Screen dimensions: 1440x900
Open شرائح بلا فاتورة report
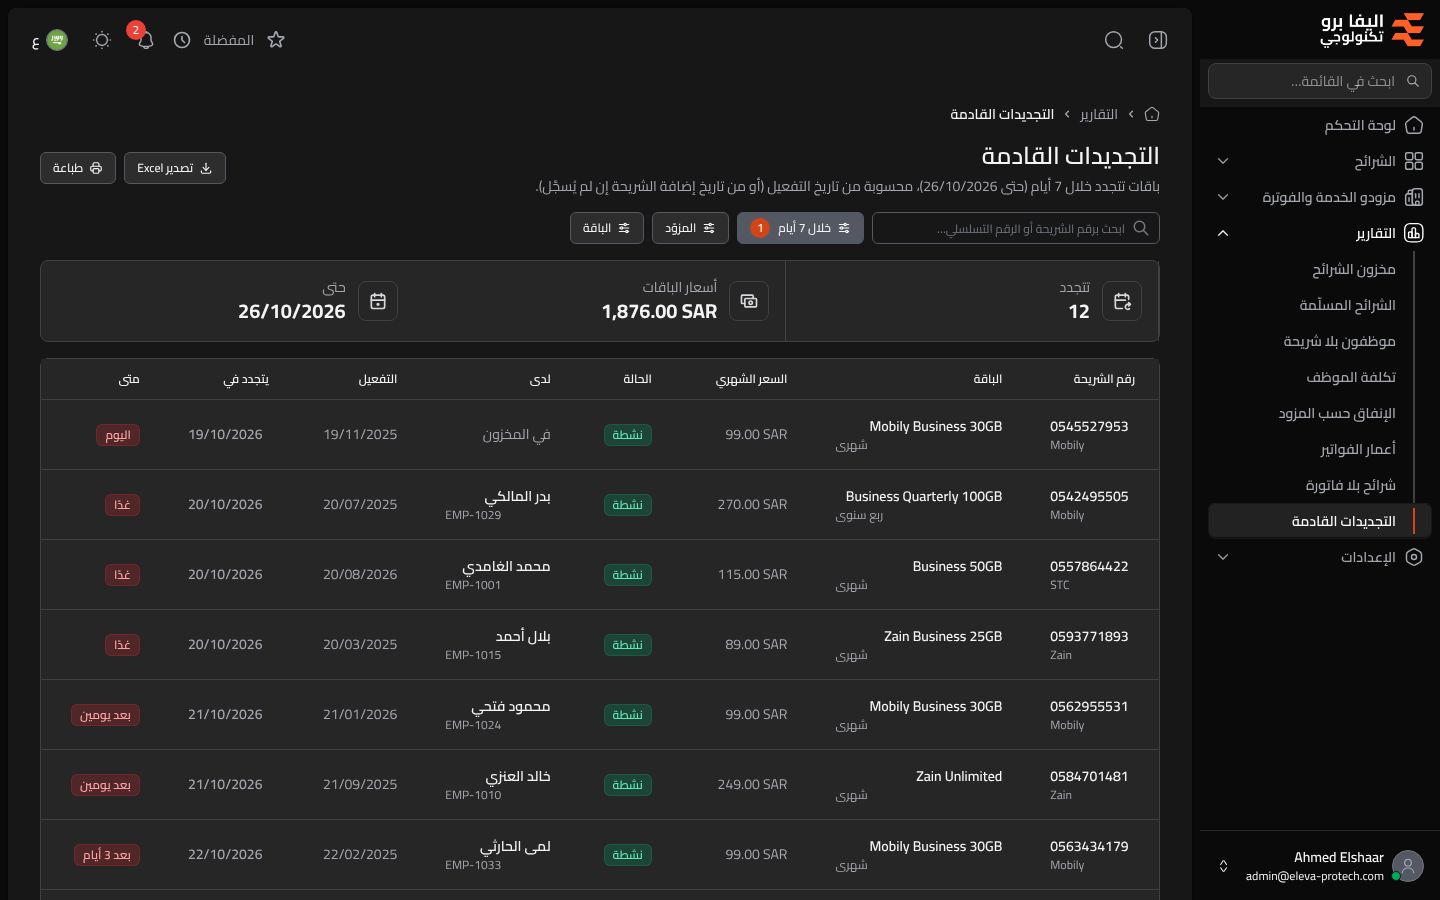pyautogui.click(x=1350, y=485)
